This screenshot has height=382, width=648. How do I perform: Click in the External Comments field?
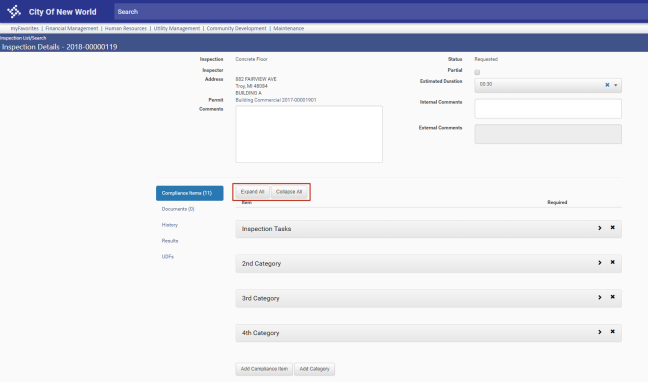(x=548, y=134)
